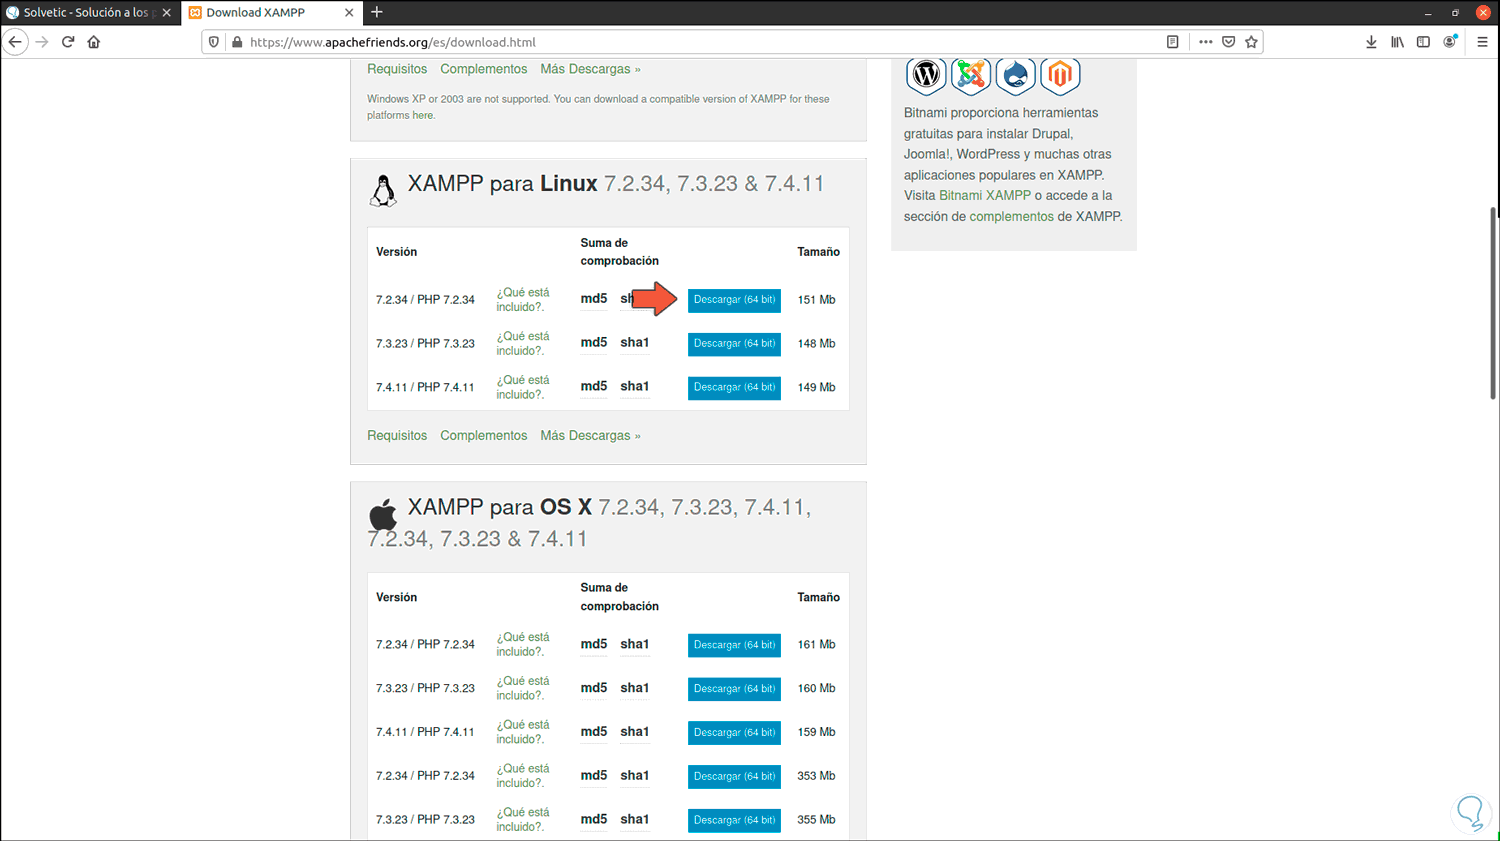Close the Solvetic tab
The image size is (1500, 841).
pos(166,13)
